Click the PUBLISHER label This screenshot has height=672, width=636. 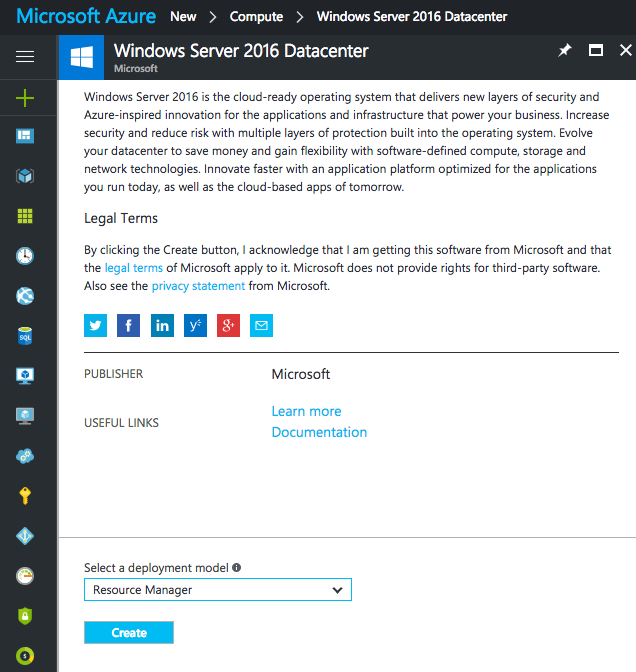[114, 374]
